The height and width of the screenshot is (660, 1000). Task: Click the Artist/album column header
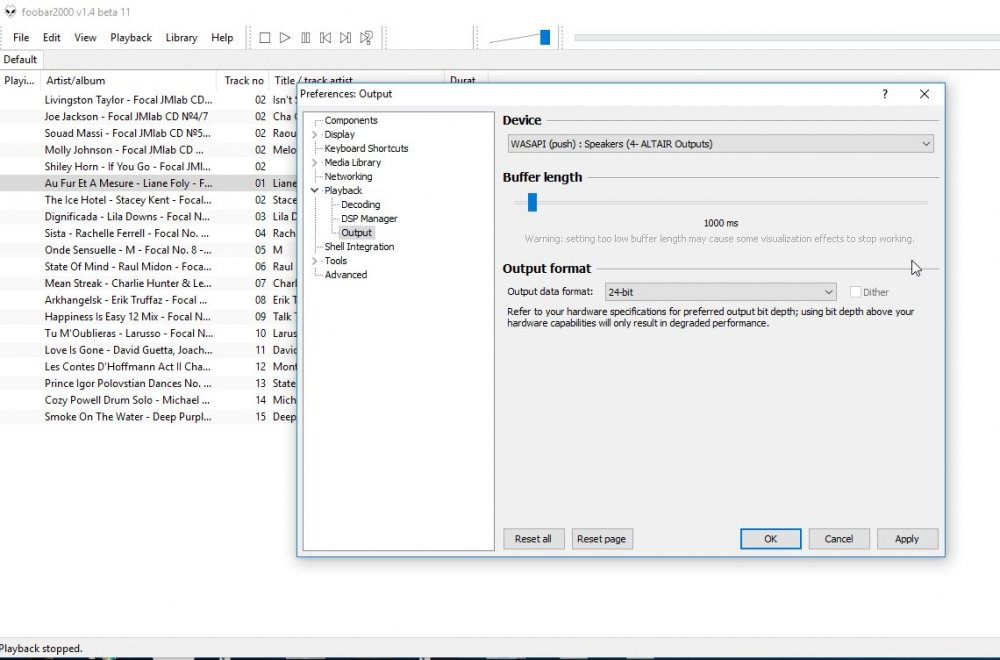coord(129,80)
